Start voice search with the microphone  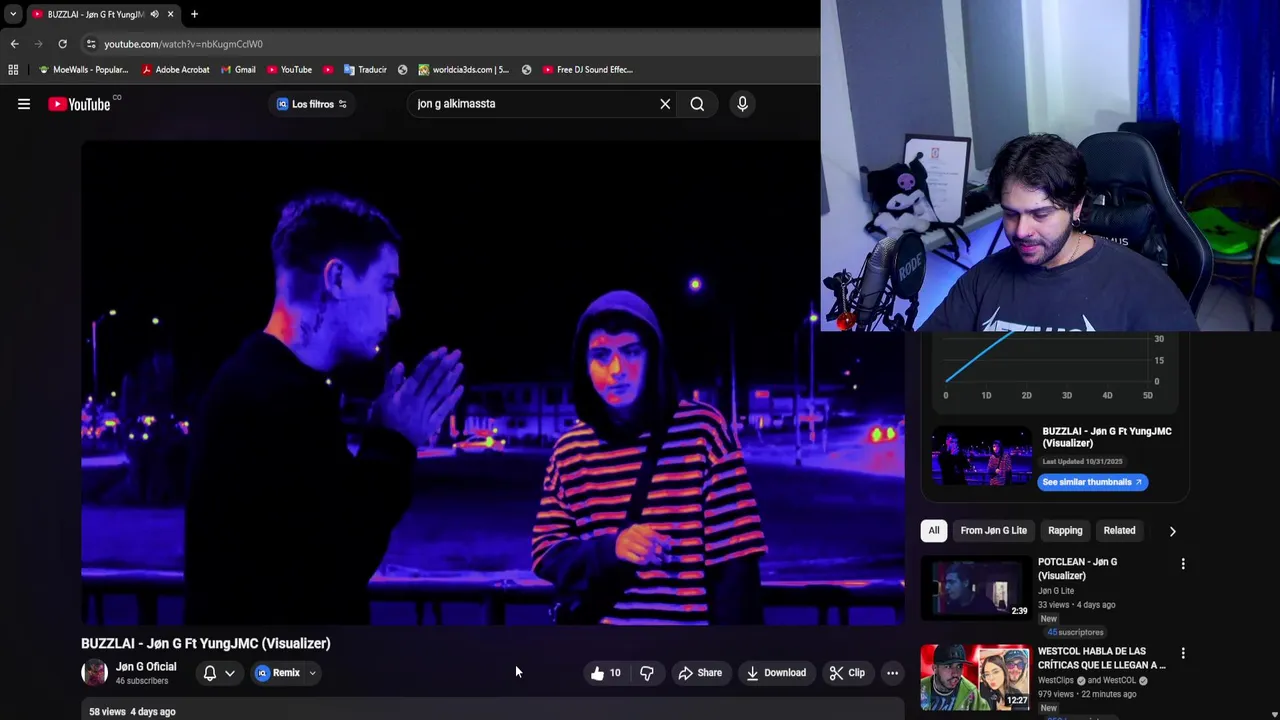742,104
